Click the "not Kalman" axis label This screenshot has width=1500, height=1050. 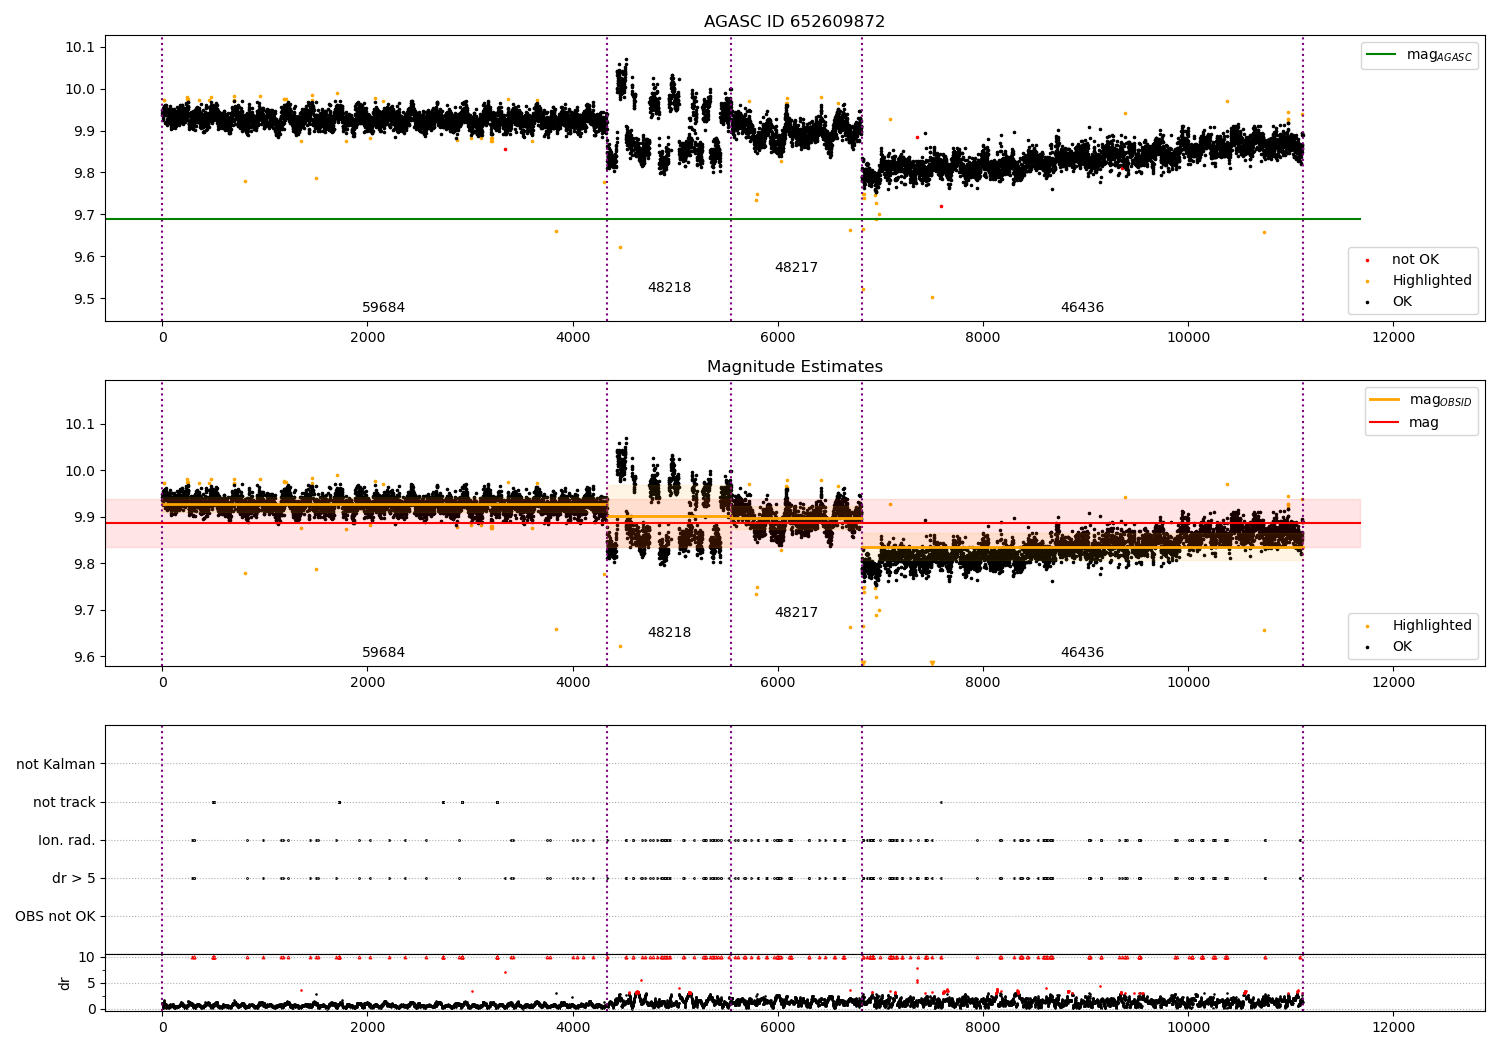tap(56, 764)
